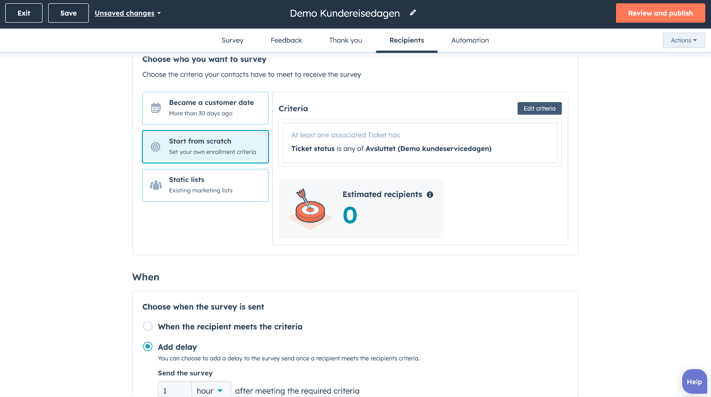Select 'When the recipient meets the criteria' radio
This screenshot has height=397, width=711.
[x=147, y=326]
